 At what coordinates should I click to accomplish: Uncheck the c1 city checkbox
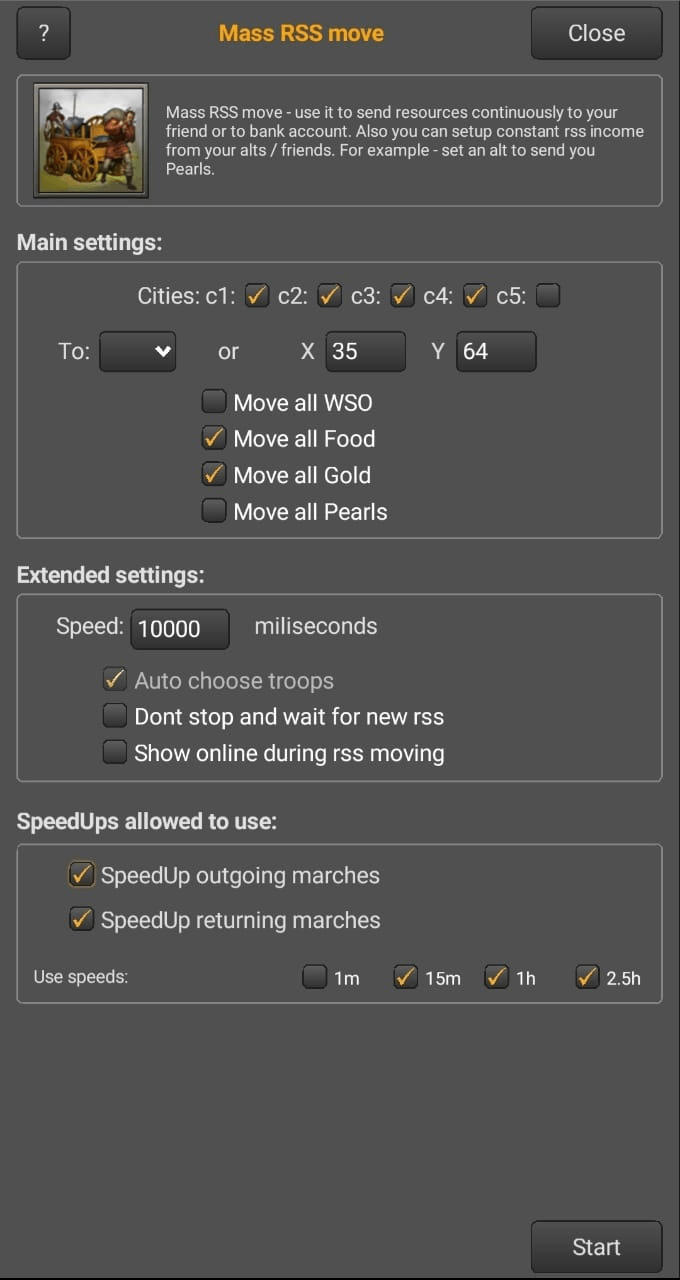[257, 296]
